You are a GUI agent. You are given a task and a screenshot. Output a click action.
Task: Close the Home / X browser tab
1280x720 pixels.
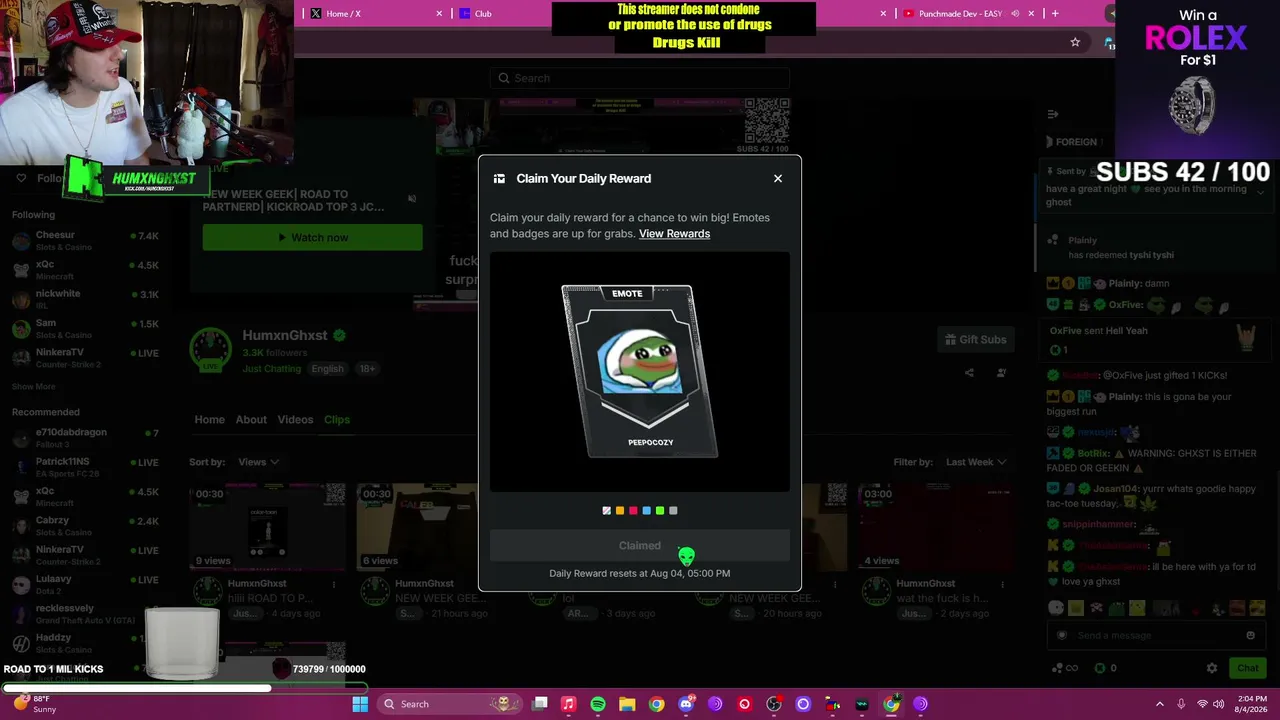click(438, 13)
